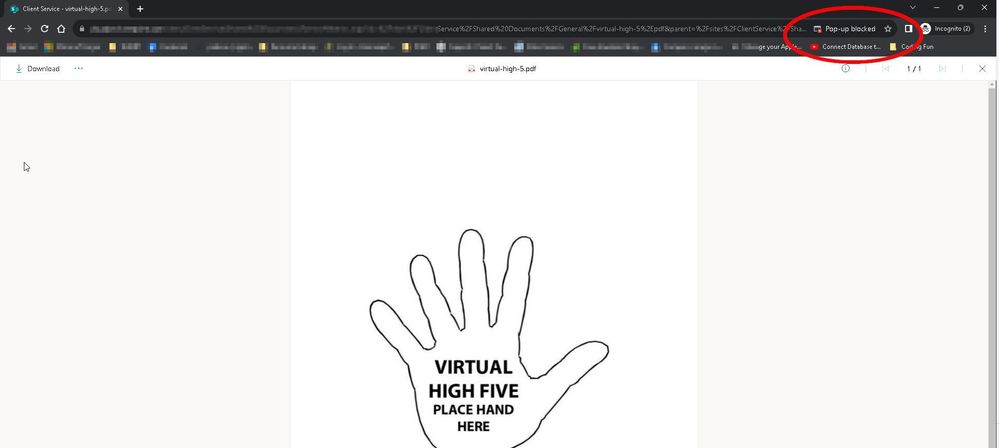The image size is (999, 448).
Task: Click the virtual high five hand image
Action: pos(489,338)
